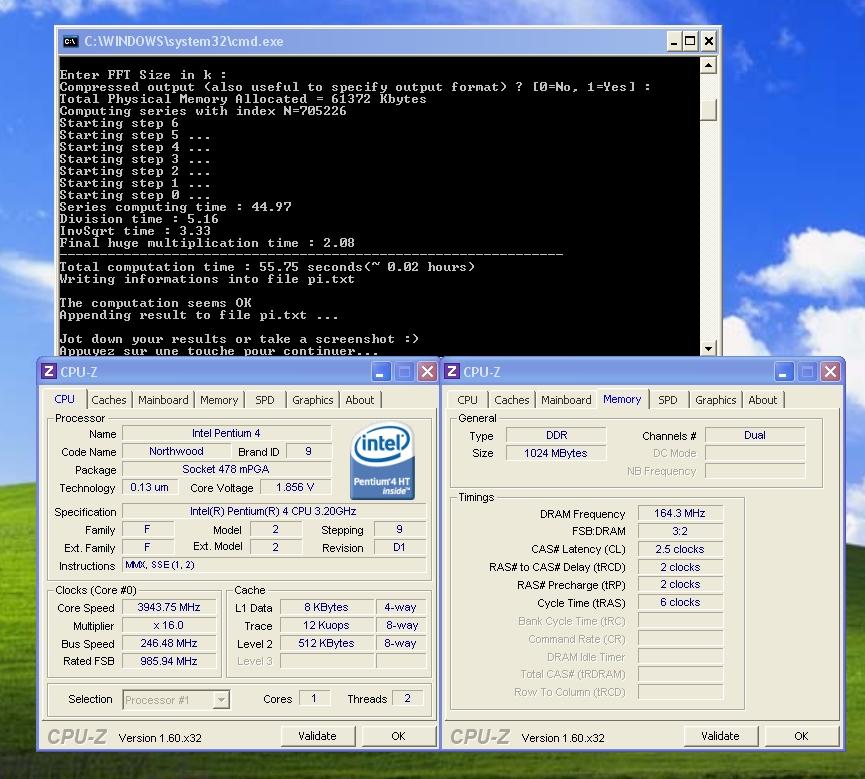The width and height of the screenshot is (865, 779).
Task: Open the Graphics tab in right CPU-Z
Action: [716, 400]
